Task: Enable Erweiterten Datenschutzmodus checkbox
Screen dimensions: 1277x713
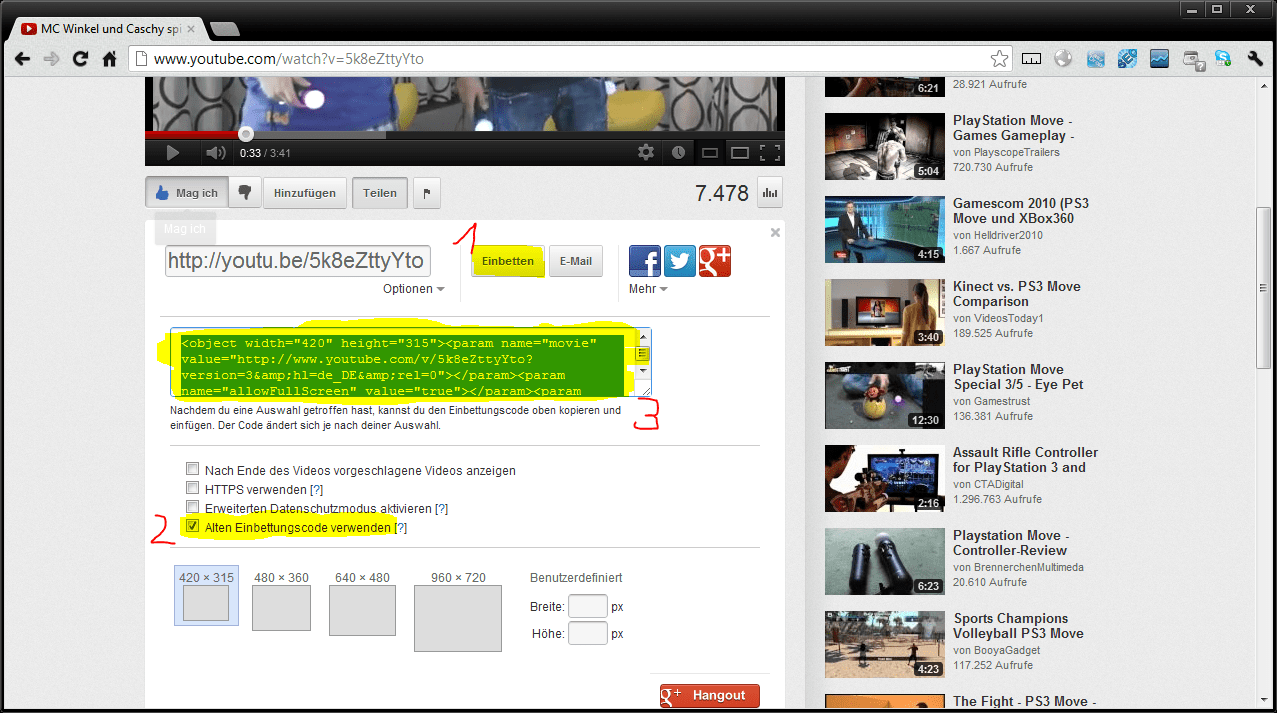Action: point(192,507)
